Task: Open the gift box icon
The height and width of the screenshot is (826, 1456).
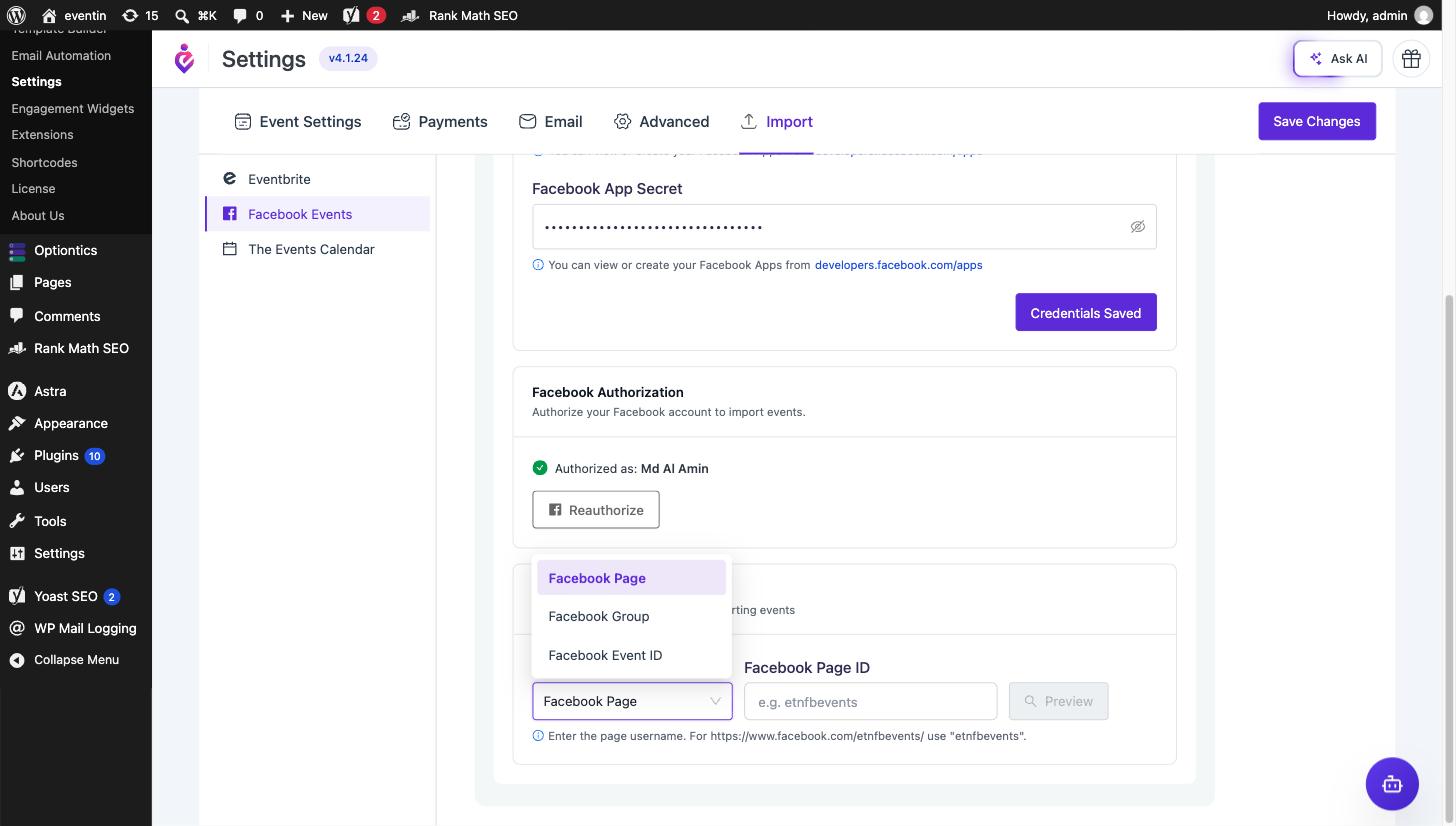Action: point(1411,59)
